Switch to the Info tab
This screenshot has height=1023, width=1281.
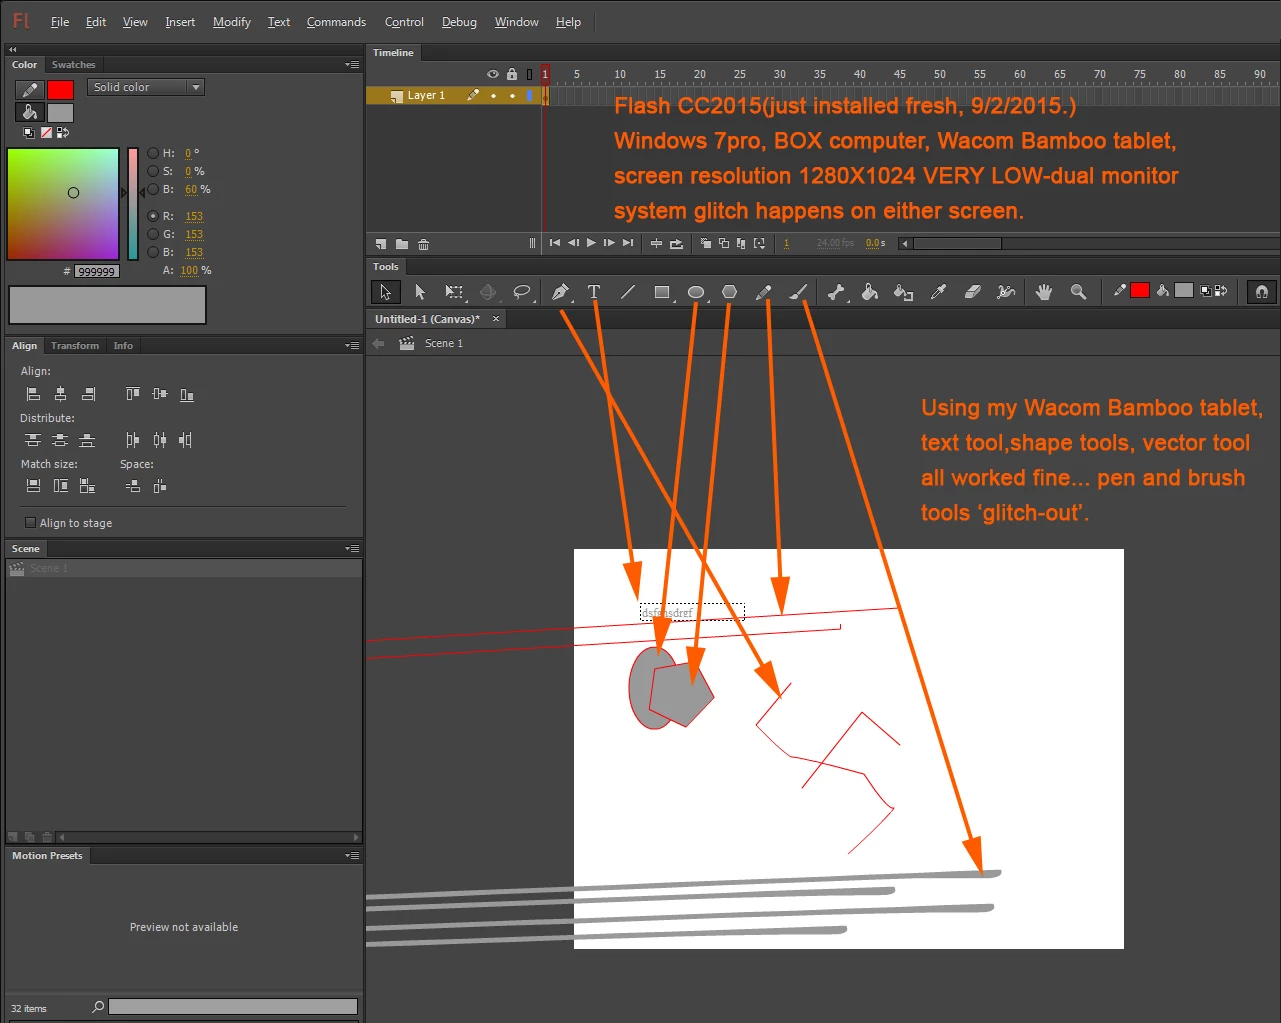pos(123,345)
